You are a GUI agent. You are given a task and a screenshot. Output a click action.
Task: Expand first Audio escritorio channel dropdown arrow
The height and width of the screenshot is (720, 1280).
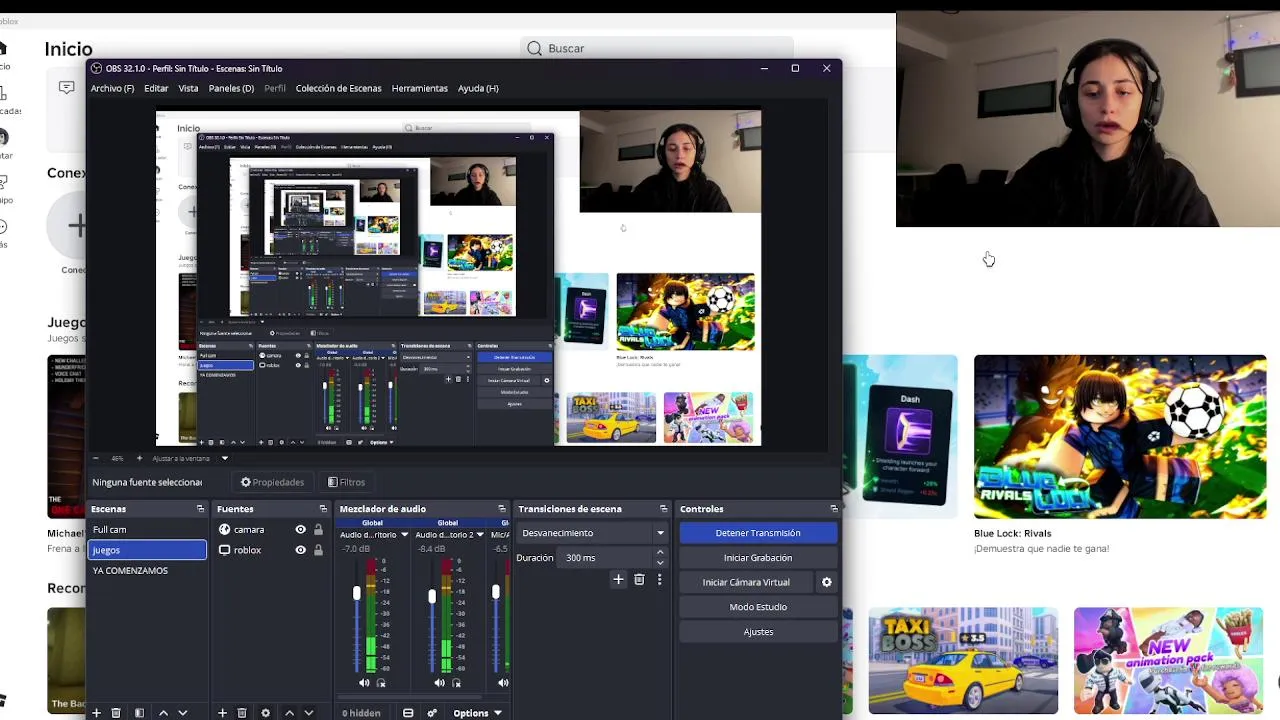(x=404, y=535)
